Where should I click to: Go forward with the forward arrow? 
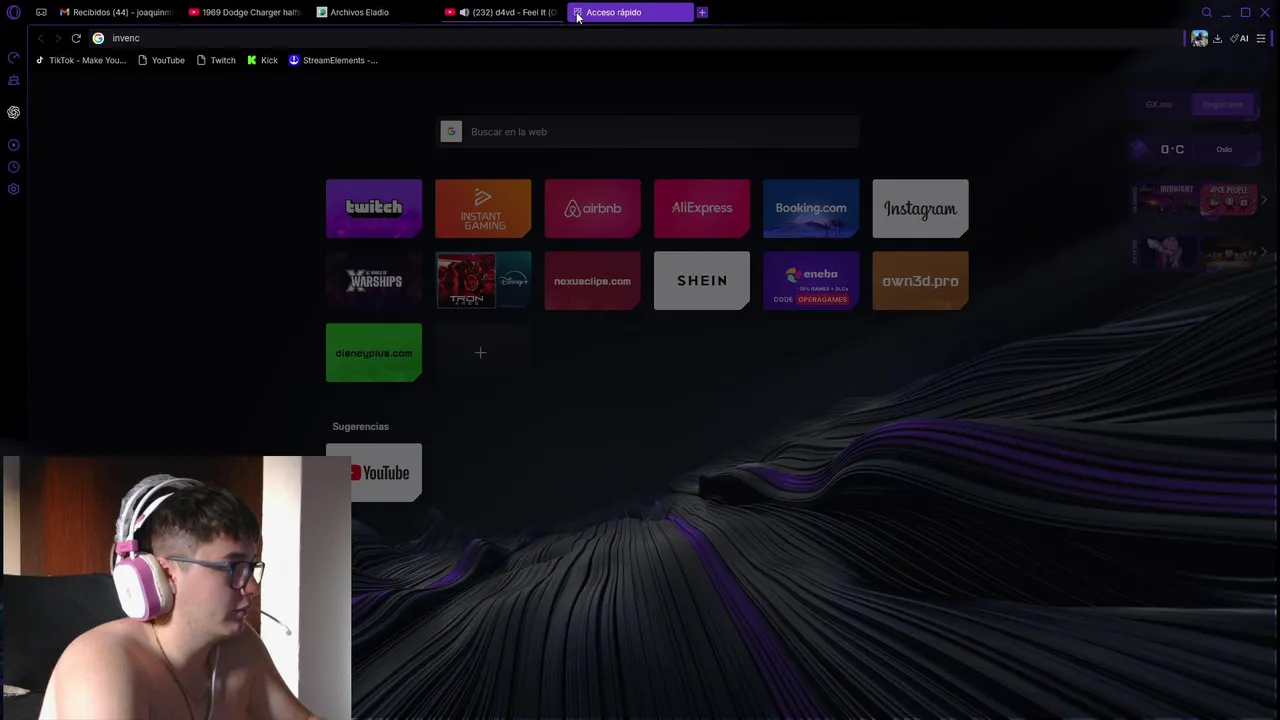(x=58, y=38)
